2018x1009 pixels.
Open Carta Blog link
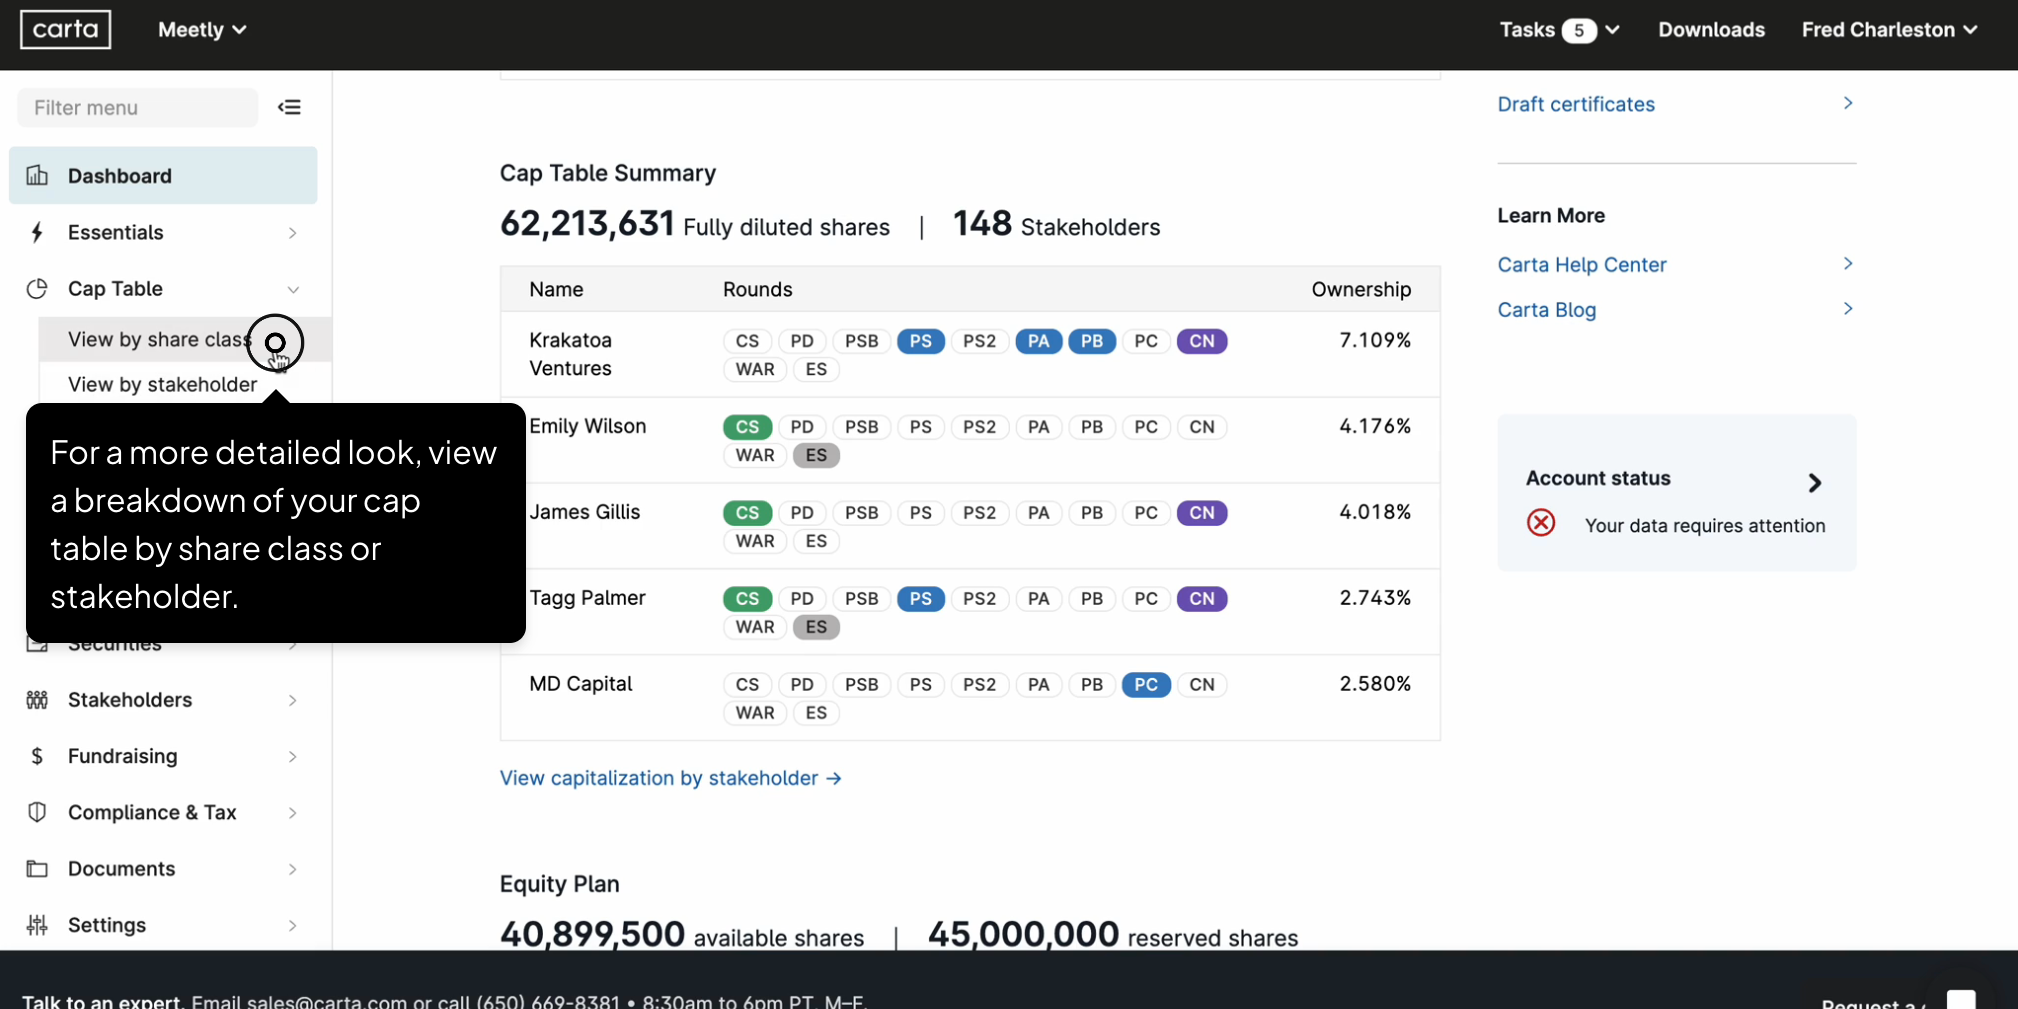click(x=1546, y=310)
